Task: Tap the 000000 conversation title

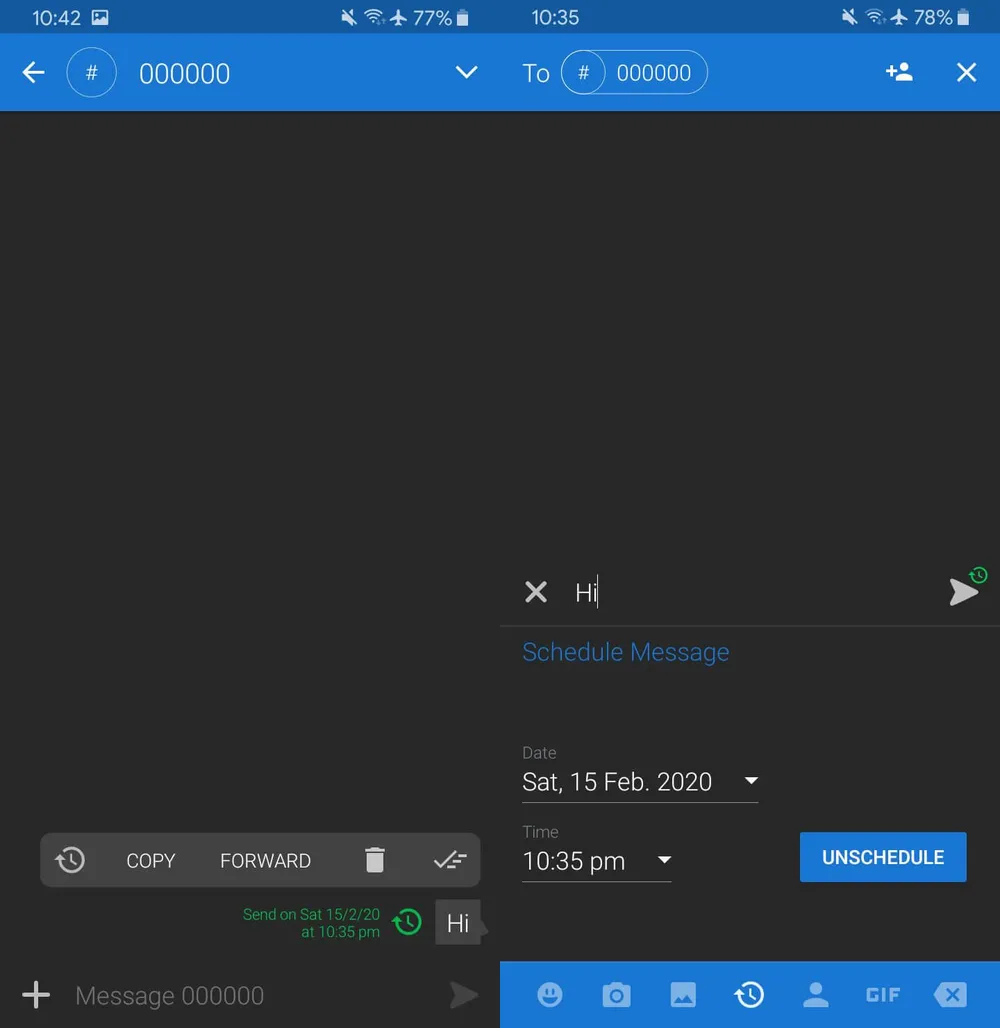Action: [184, 73]
